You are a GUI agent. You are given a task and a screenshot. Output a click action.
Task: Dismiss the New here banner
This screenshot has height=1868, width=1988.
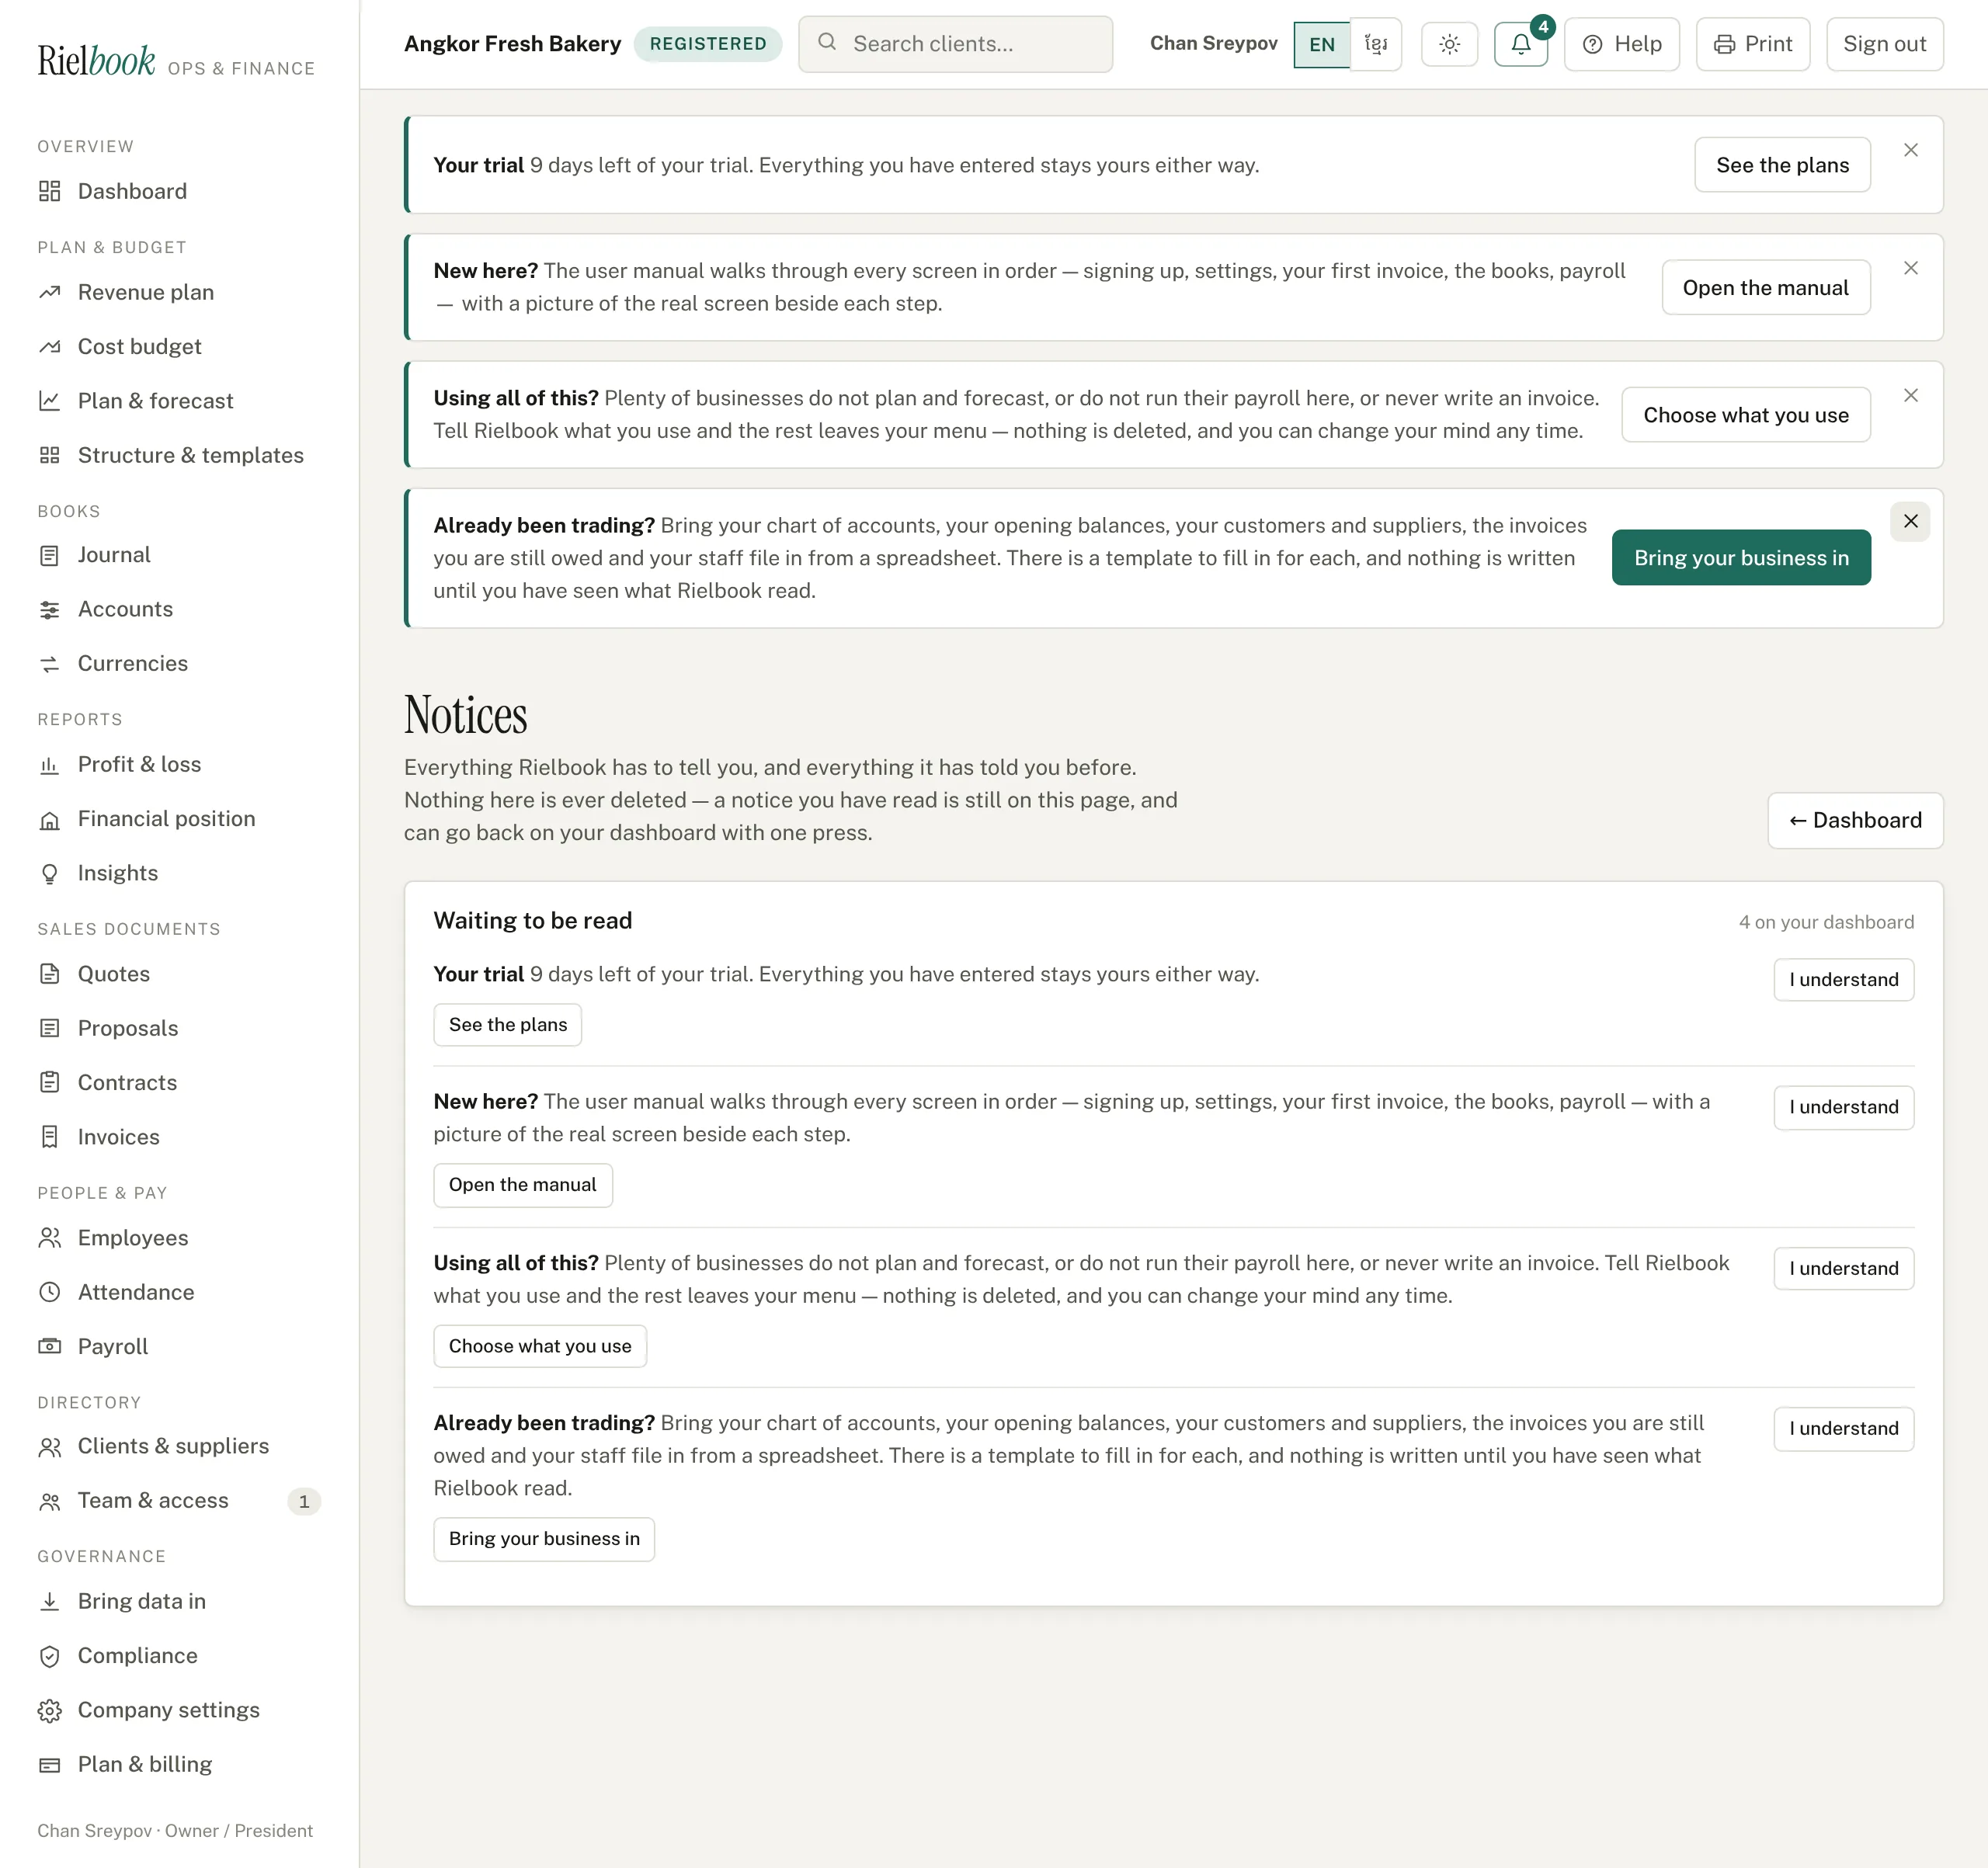[1910, 268]
